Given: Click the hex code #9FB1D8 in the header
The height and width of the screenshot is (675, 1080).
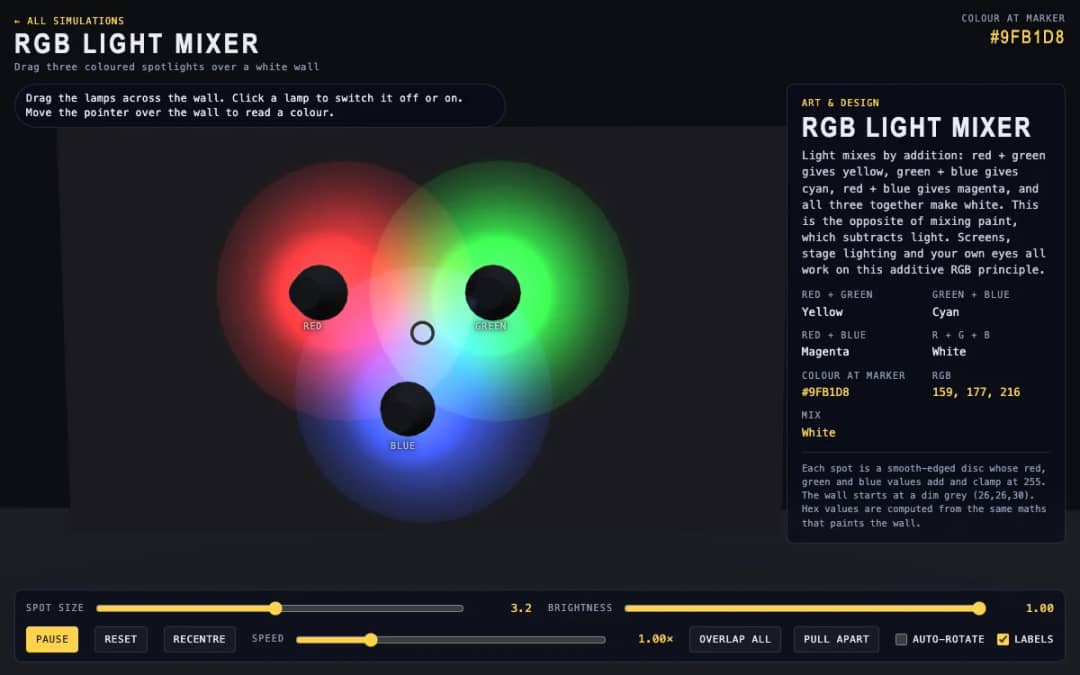Looking at the screenshot, I should pyautogui.click(x=1027, y=37).
